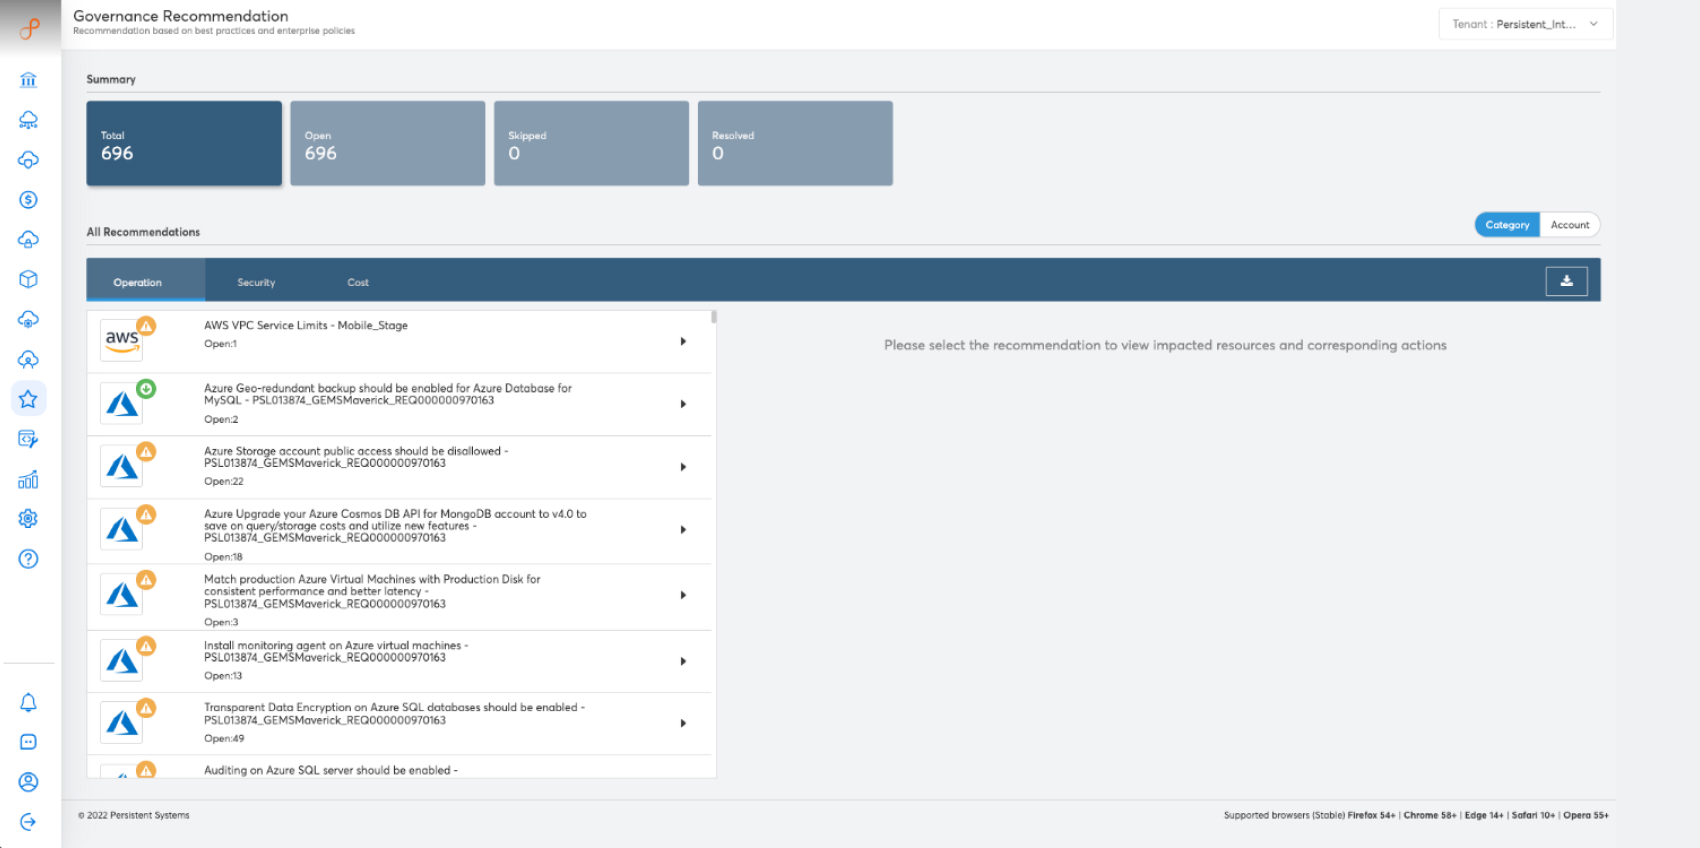Viewport: 1700px width, 848px height.
Task: Click the recommendations list scrollbar
Action: point(714,316)
